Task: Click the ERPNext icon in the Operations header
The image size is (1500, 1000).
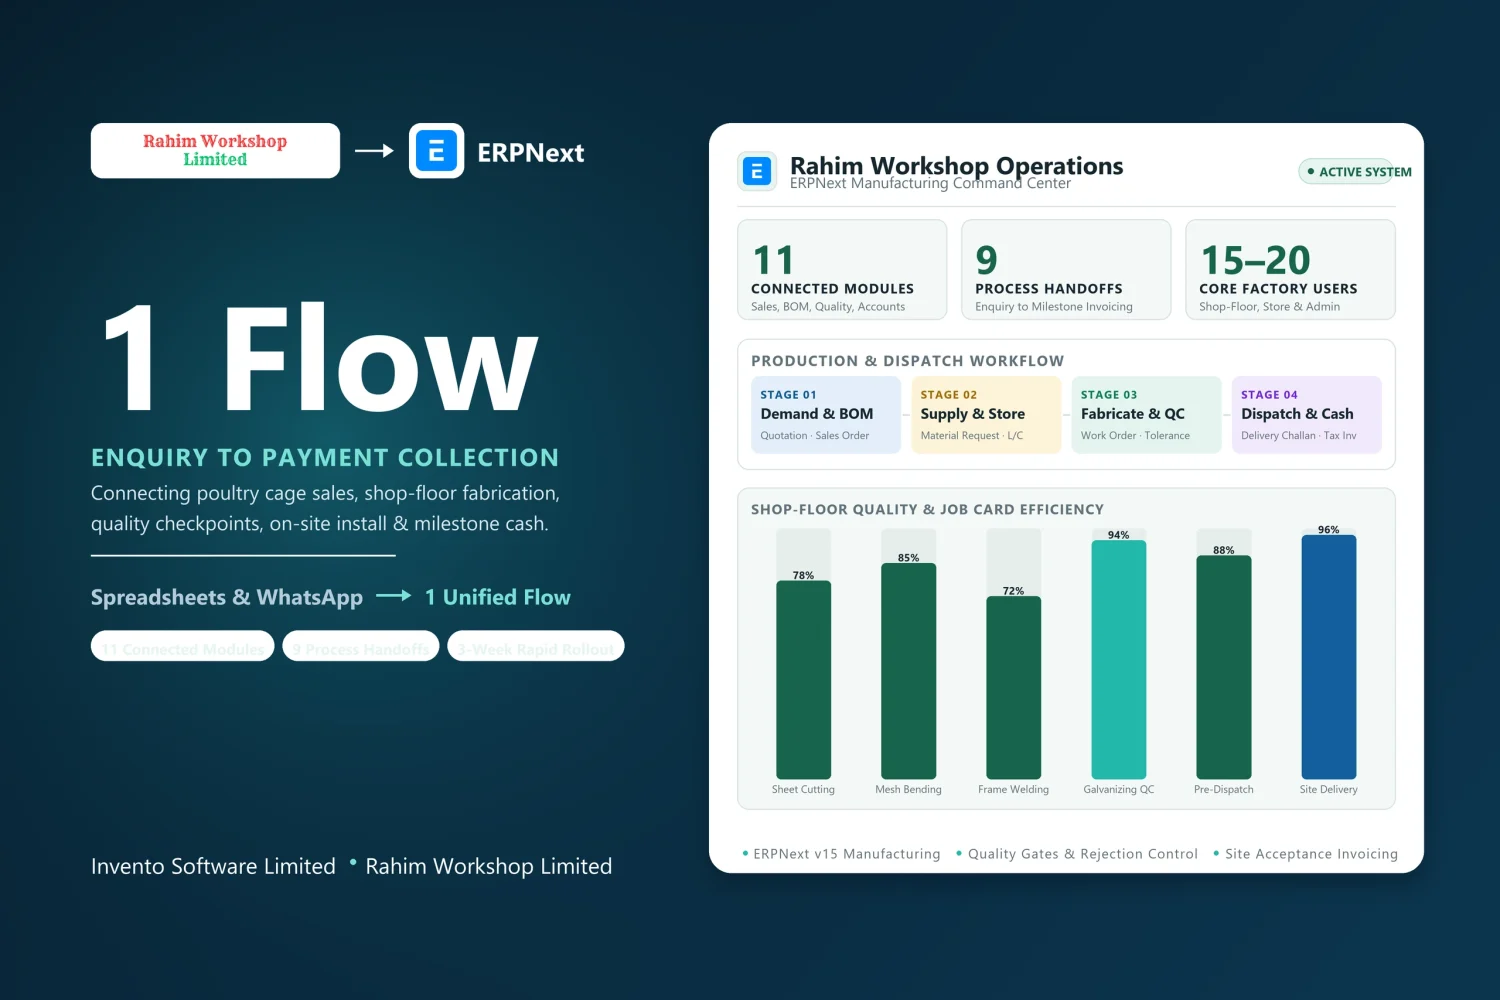Action: [757, 171]
